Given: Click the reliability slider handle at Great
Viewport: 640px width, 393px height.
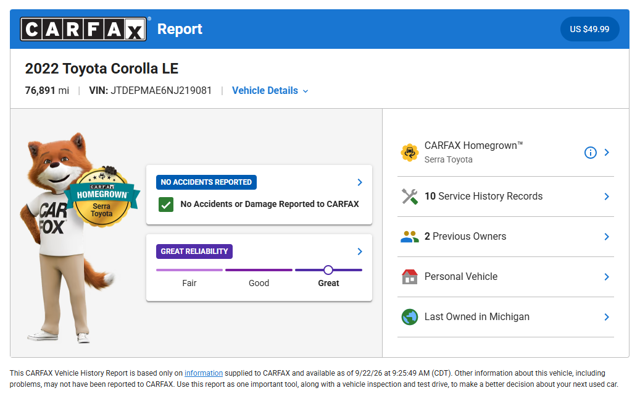Looking at the screenshot, I should tap(328, 270).
